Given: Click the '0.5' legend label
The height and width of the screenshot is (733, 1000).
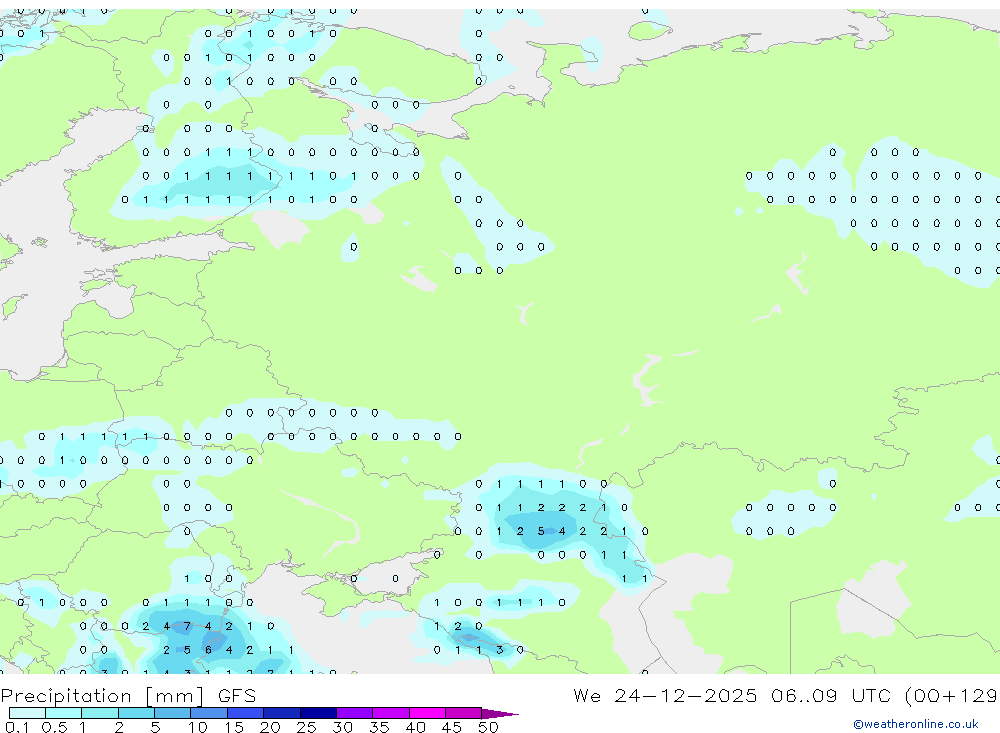Looking at the screenshot, I should (x=54, y=727).
